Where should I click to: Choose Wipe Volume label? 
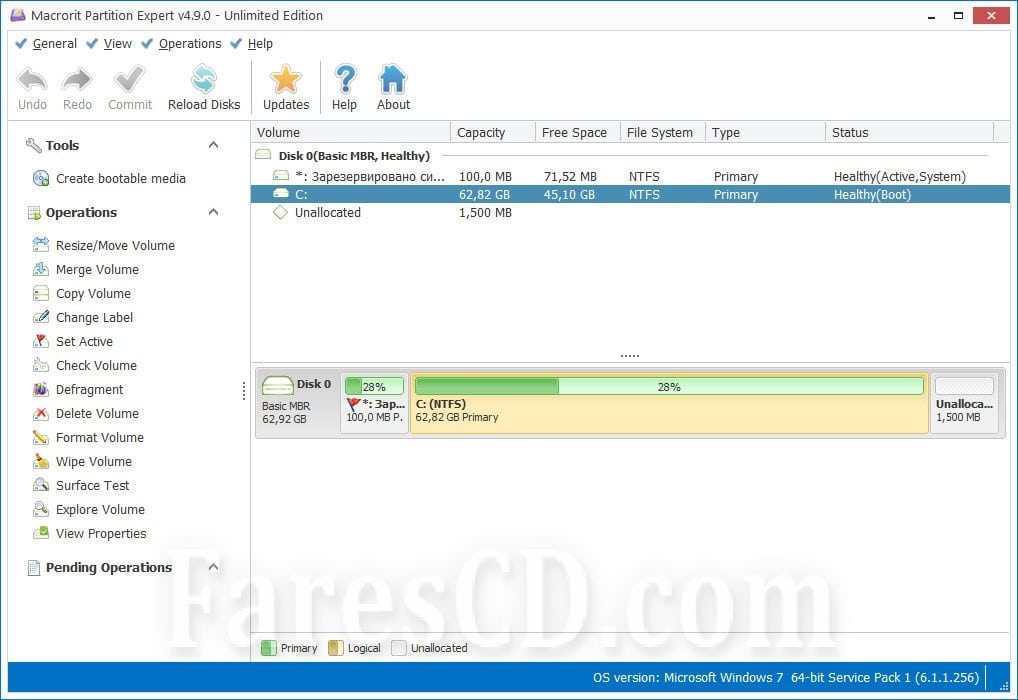tap(93, 462)
